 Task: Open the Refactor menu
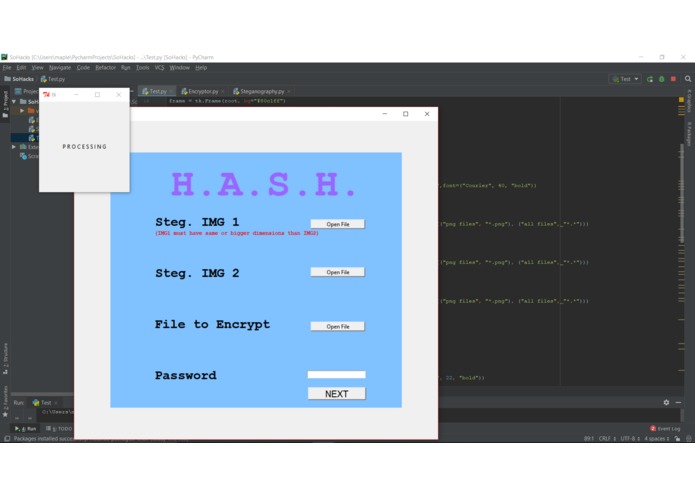(x=105, y=68)
